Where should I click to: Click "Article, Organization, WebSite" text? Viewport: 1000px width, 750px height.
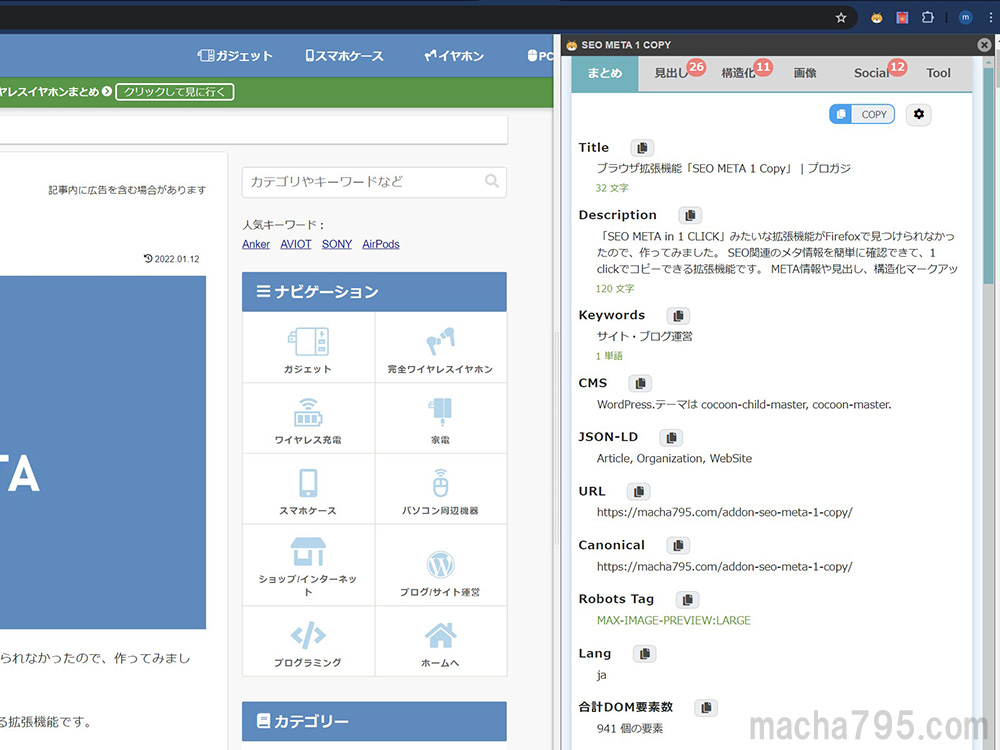[674, 459]
